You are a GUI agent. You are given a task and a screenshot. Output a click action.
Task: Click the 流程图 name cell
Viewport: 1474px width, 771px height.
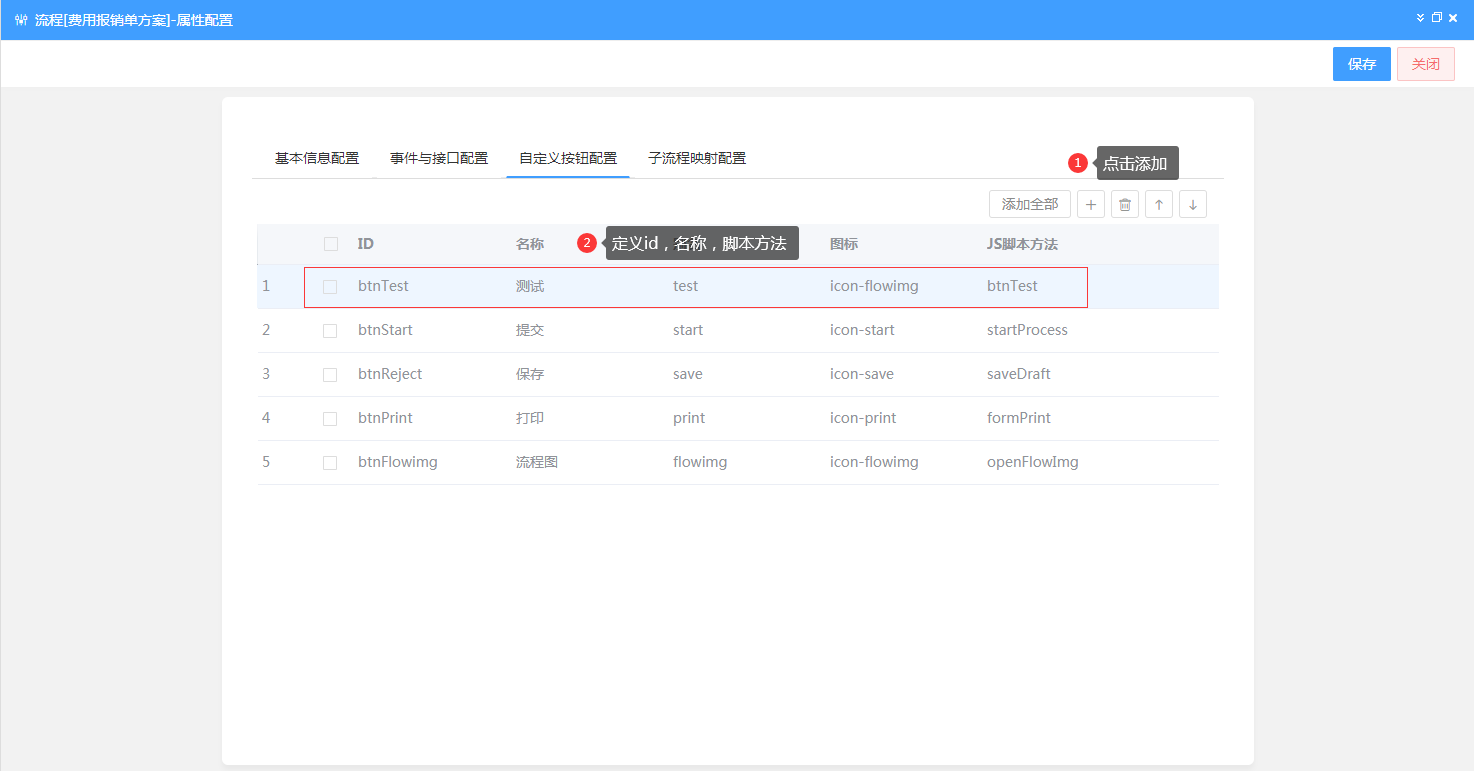(x=537, y=462)
